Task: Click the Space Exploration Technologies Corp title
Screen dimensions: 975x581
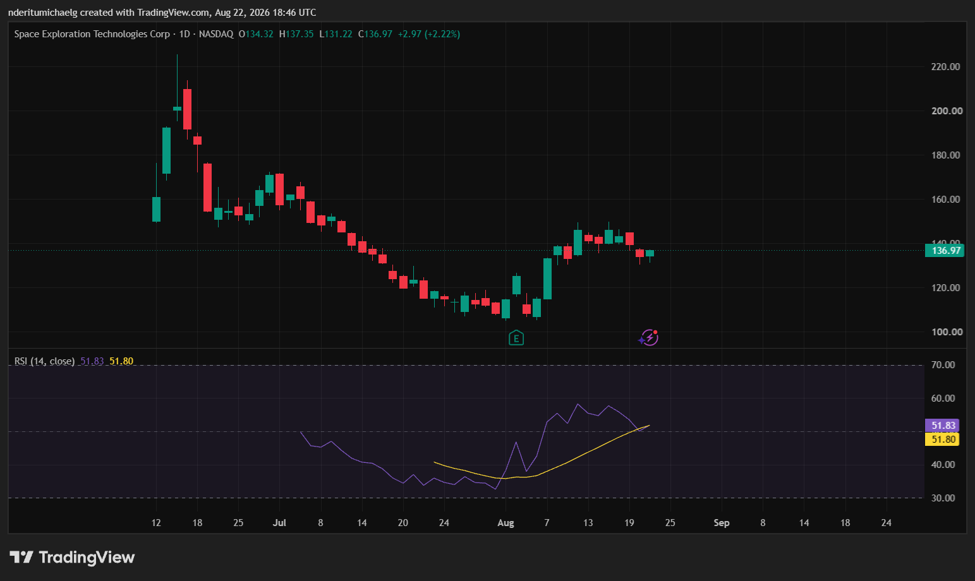Action: tap(92, 34)
